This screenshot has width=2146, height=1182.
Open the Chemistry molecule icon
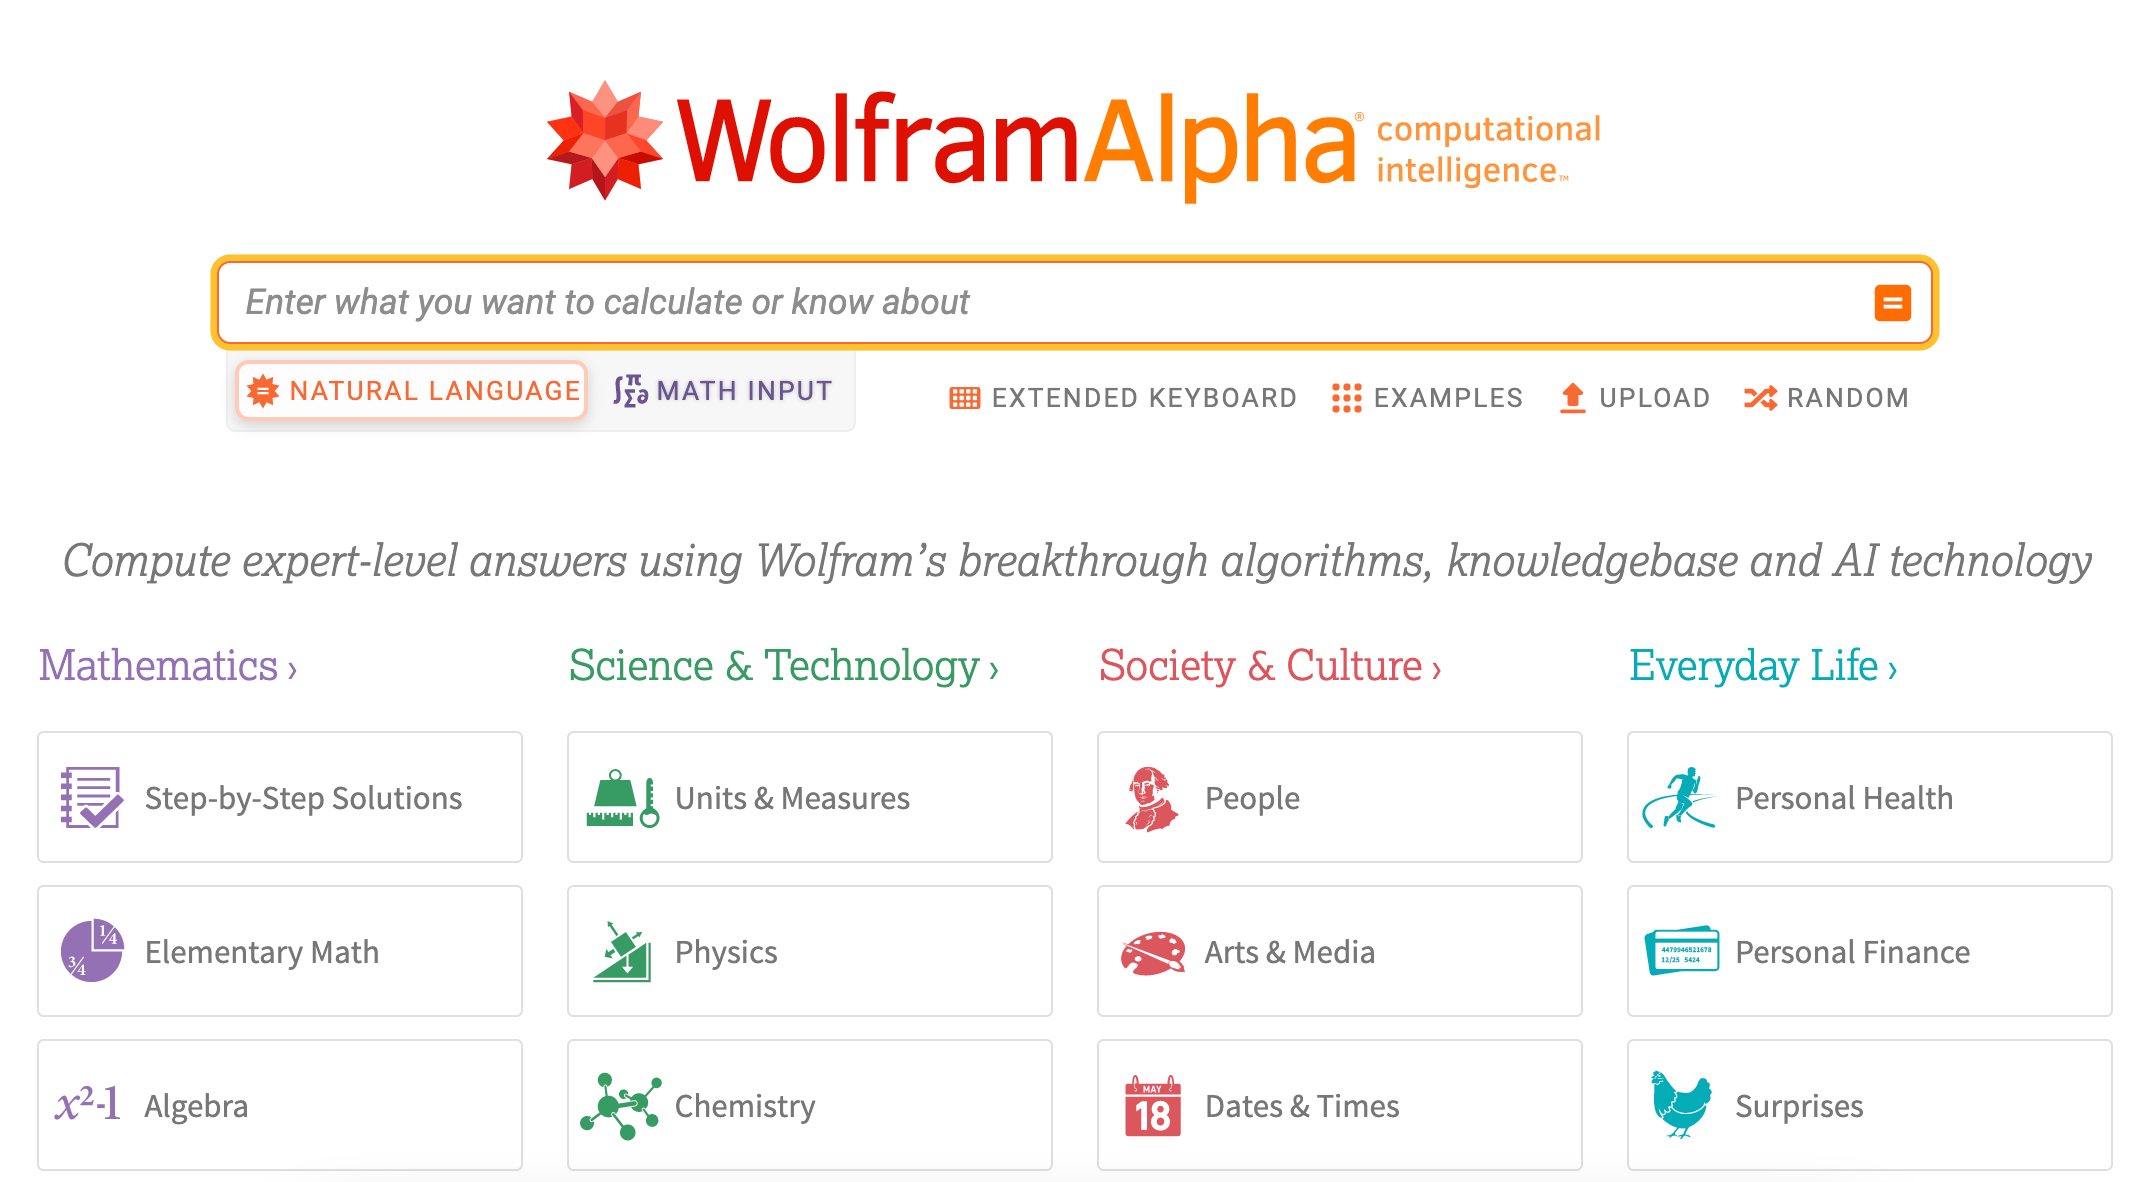pyautogui.click(x=621, y=1106)
